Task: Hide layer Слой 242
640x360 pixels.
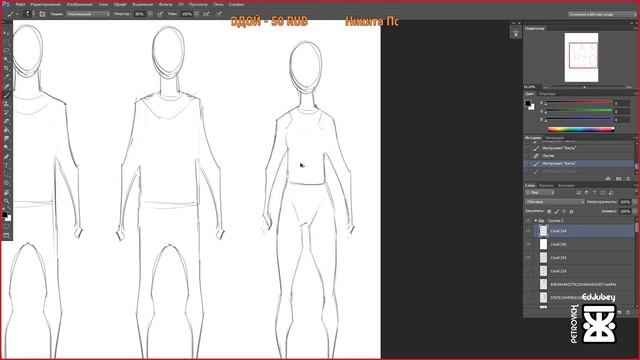Action: coord(529,258)
